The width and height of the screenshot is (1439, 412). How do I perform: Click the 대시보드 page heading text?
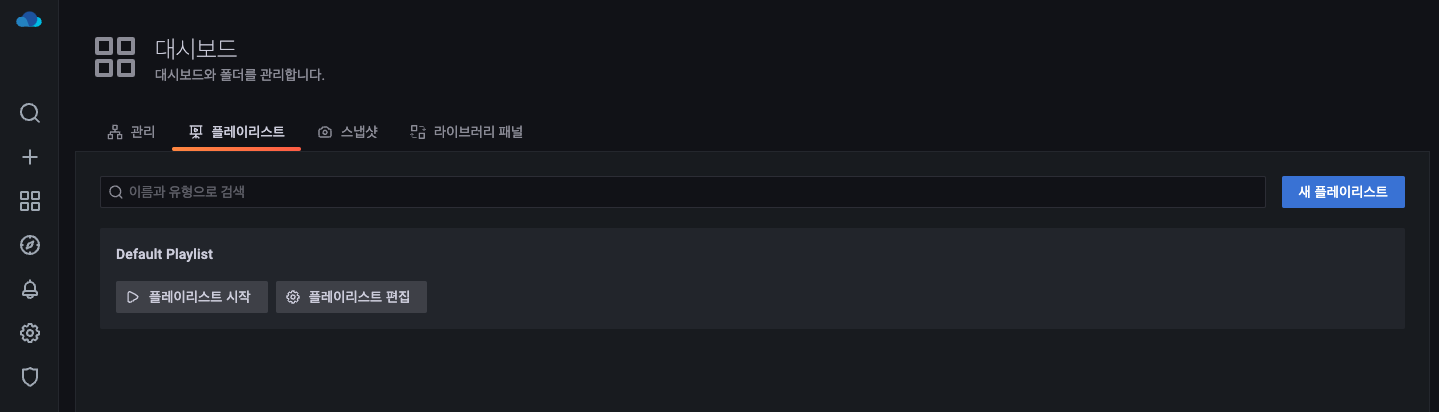[x=196, y=48]
